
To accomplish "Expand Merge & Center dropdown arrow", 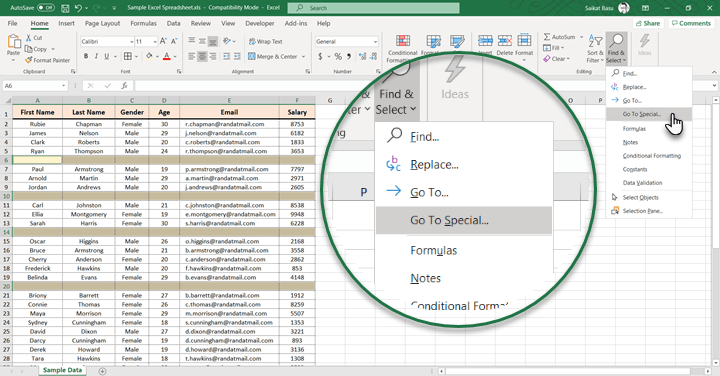I will pyautogui.click(x=304, y=56).
